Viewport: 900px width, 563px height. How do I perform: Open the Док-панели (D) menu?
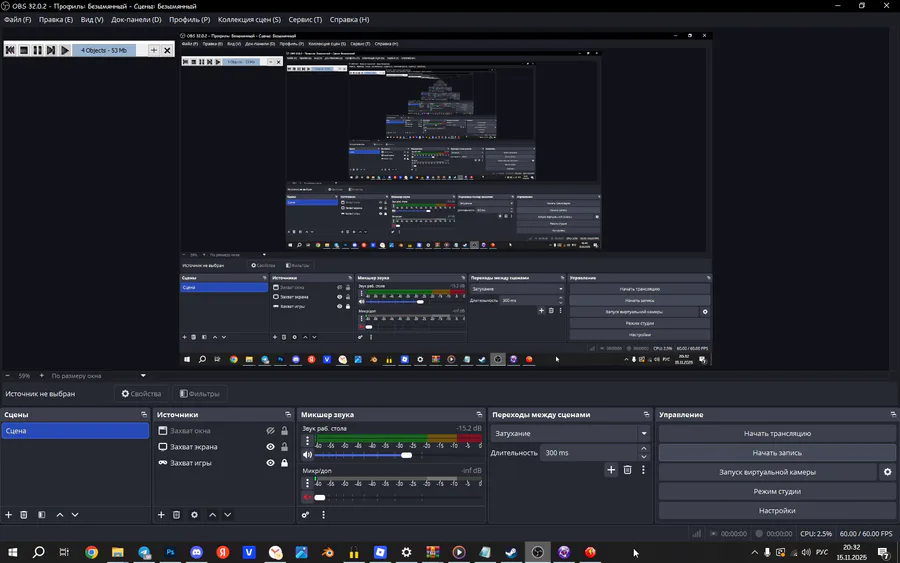click(x=136, y=20)
